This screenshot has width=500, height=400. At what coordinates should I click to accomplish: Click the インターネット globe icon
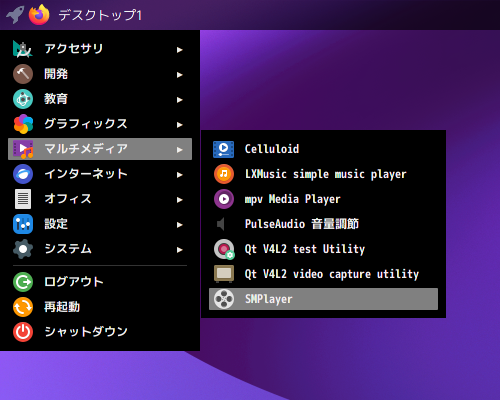23,174
